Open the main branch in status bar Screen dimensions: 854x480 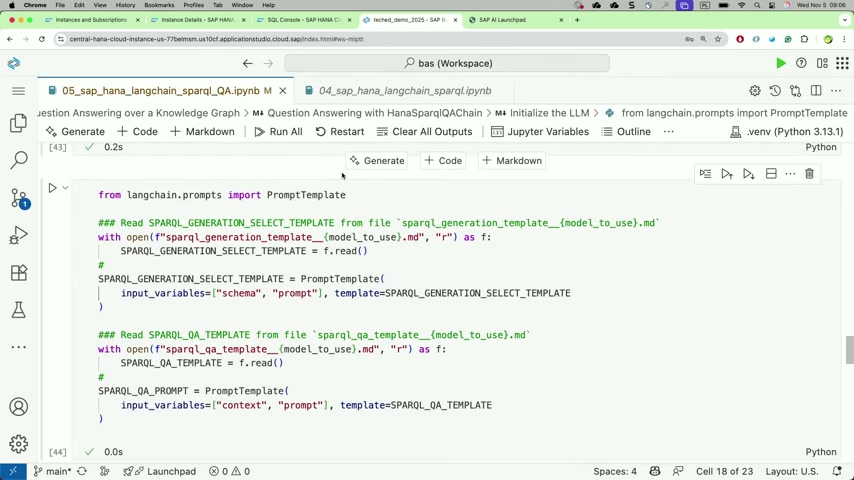52,471
